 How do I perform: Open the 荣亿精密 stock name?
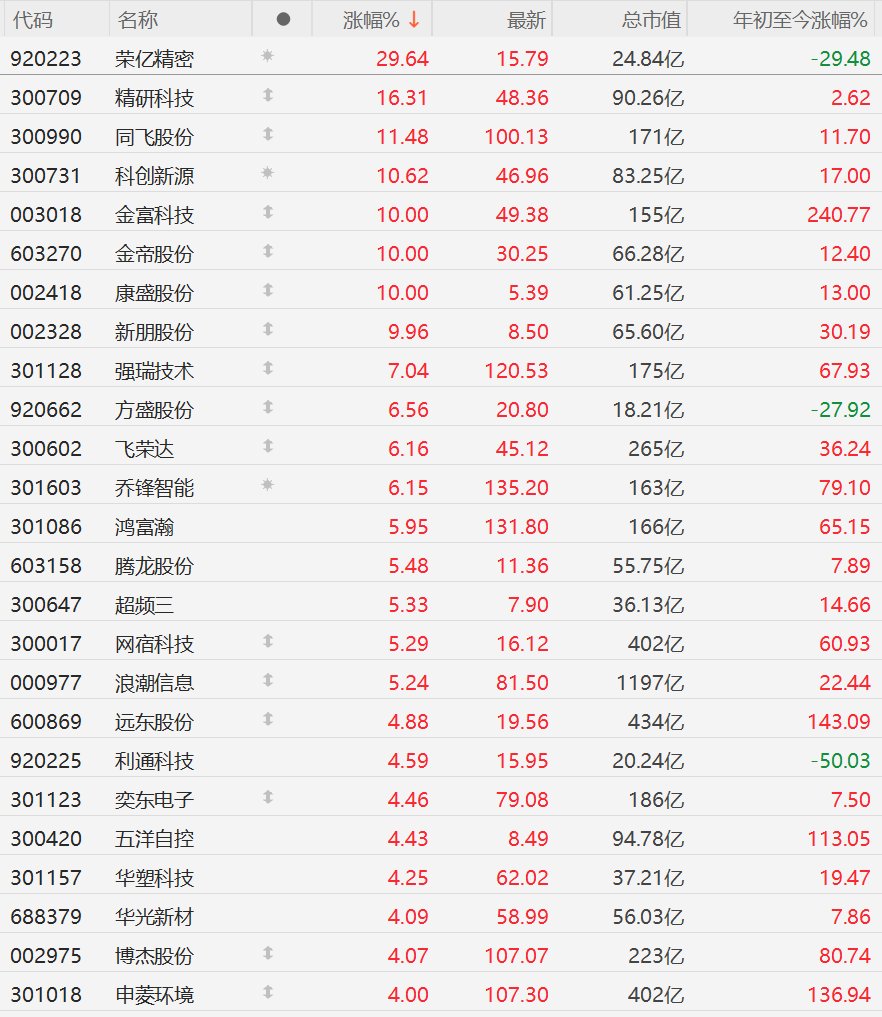click(154, 59)
